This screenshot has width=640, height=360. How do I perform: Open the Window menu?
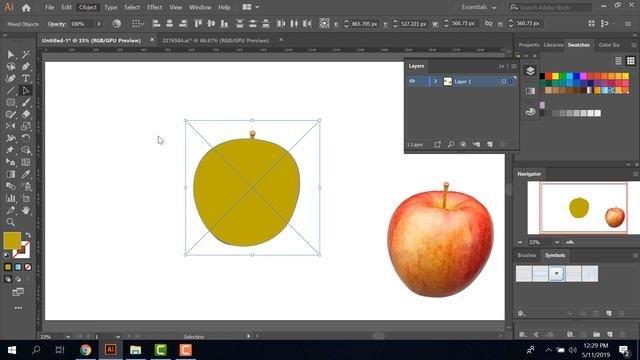click(200, 7)
